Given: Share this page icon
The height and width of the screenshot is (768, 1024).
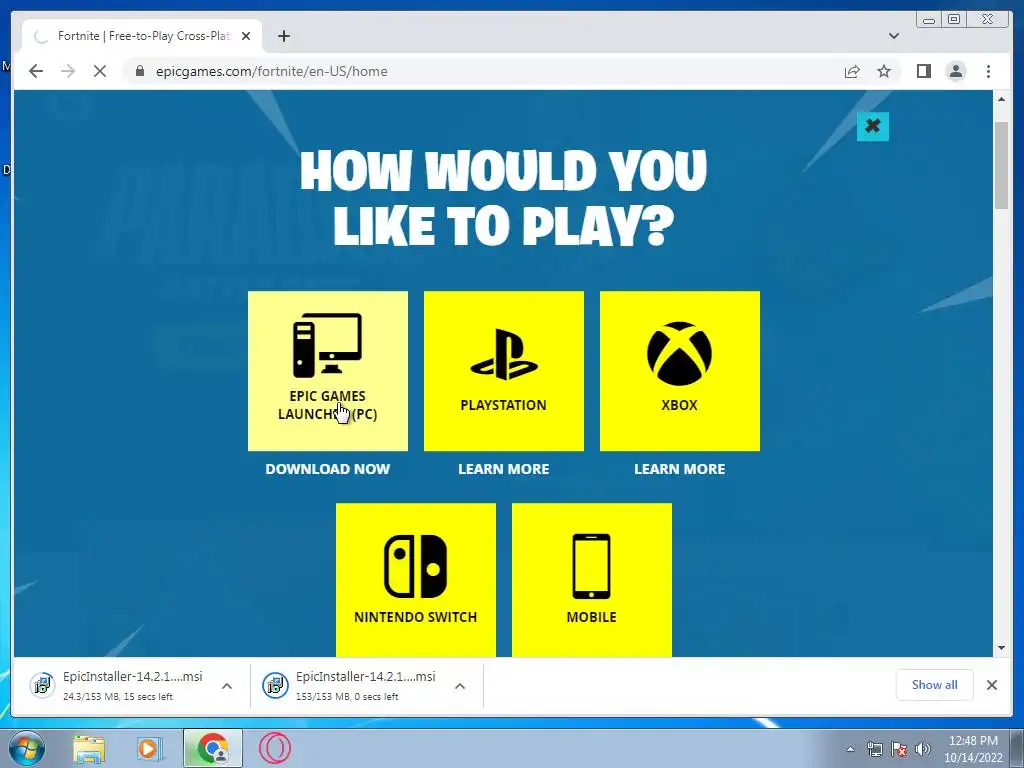Looking at the screenshot, I should point(852,71).
